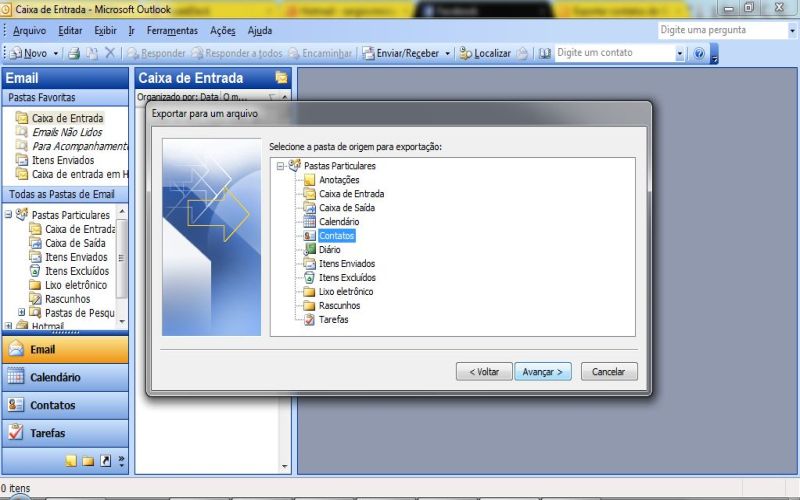Open toolbar options overflow arrow
Viewport: 800px width, 500px height.
714,53
